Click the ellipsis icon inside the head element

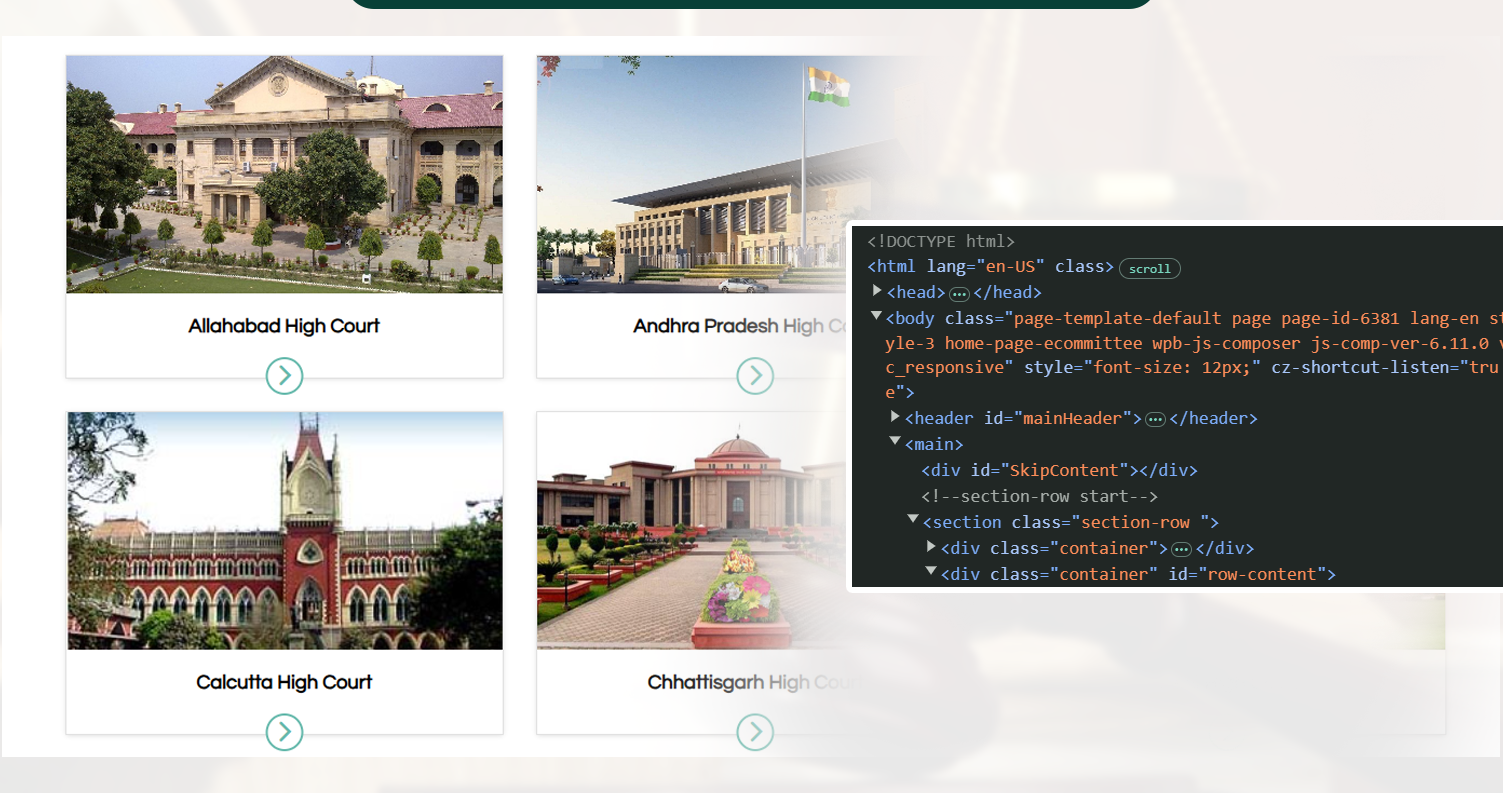coord(960,292)
